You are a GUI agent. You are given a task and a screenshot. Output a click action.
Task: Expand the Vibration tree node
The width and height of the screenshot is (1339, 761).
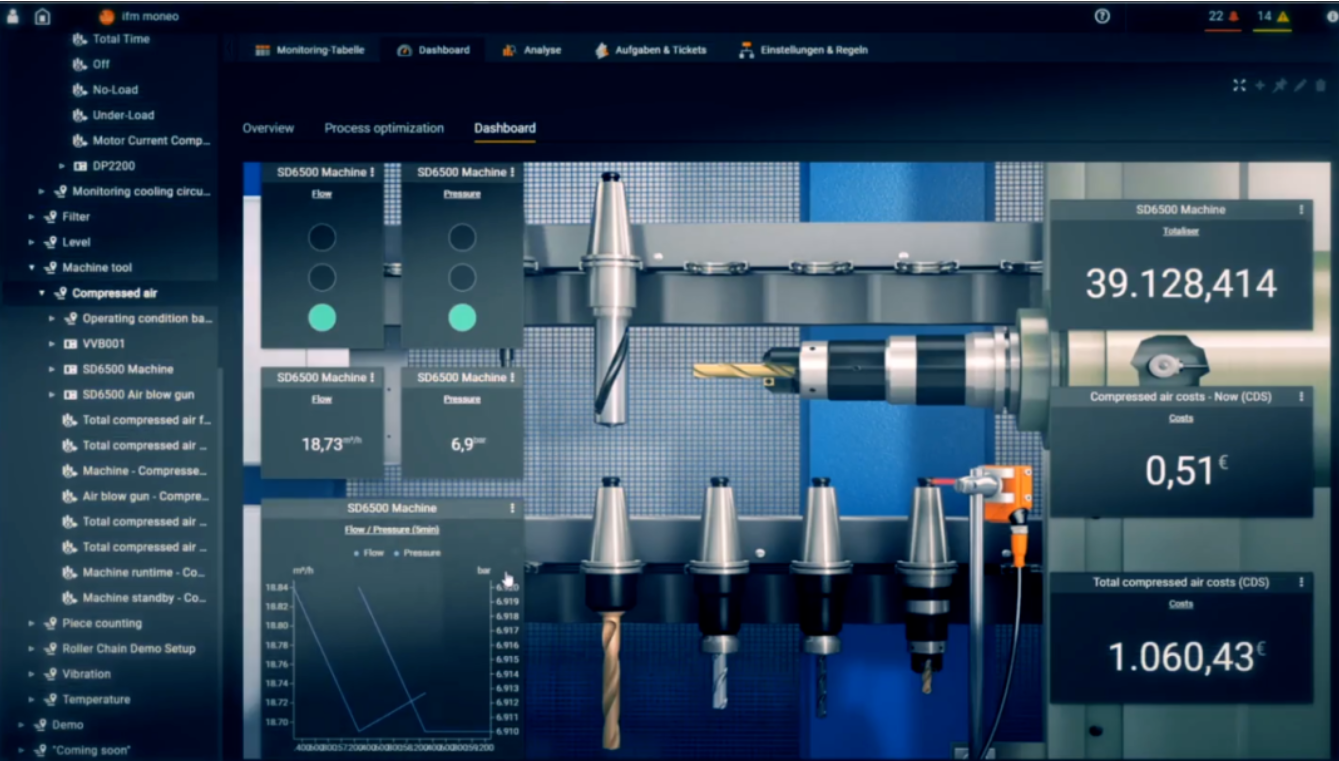point(32,674)
